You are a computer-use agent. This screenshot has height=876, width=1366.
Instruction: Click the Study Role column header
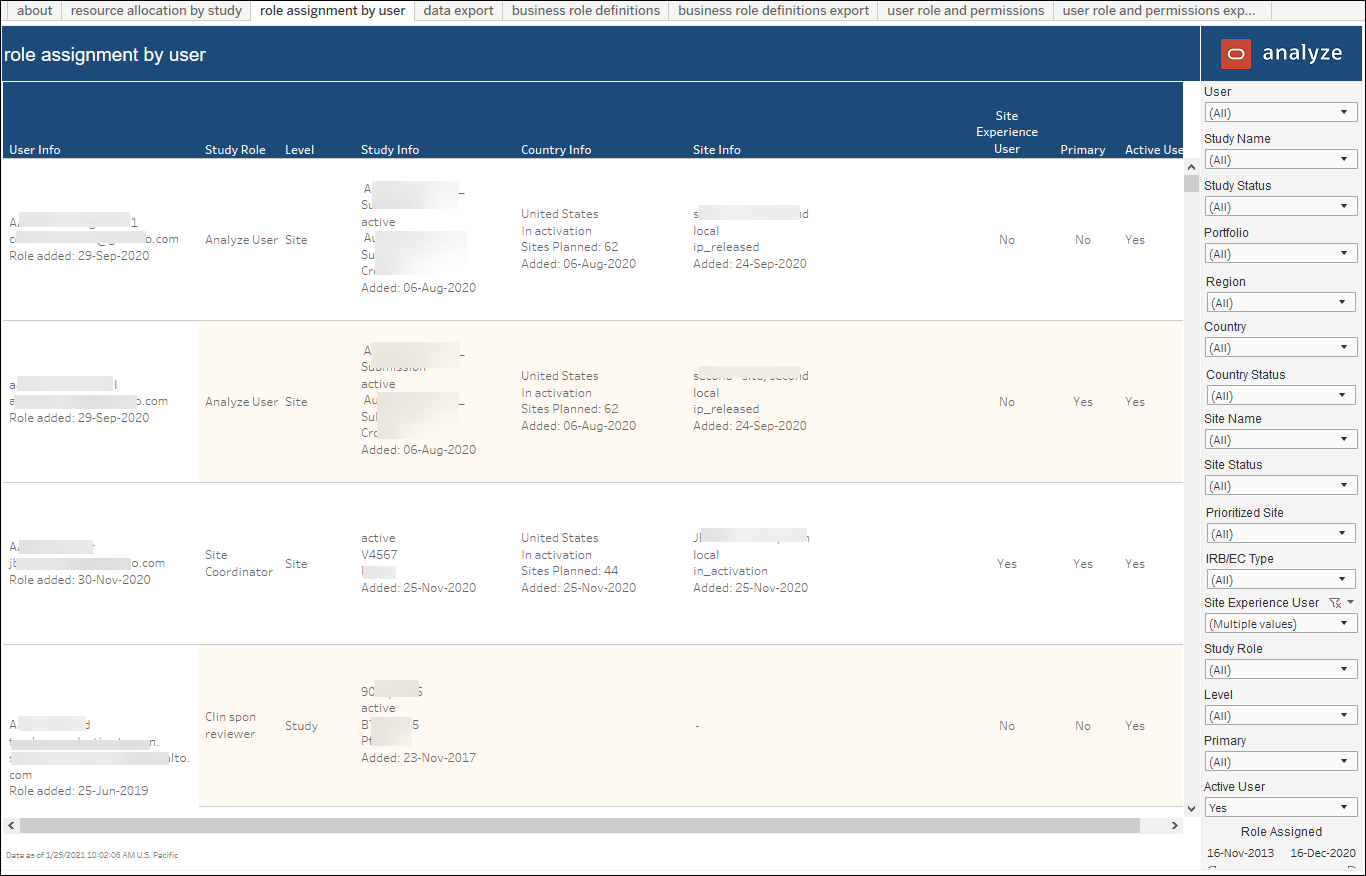pyautogui.click(x=235, y=150)
